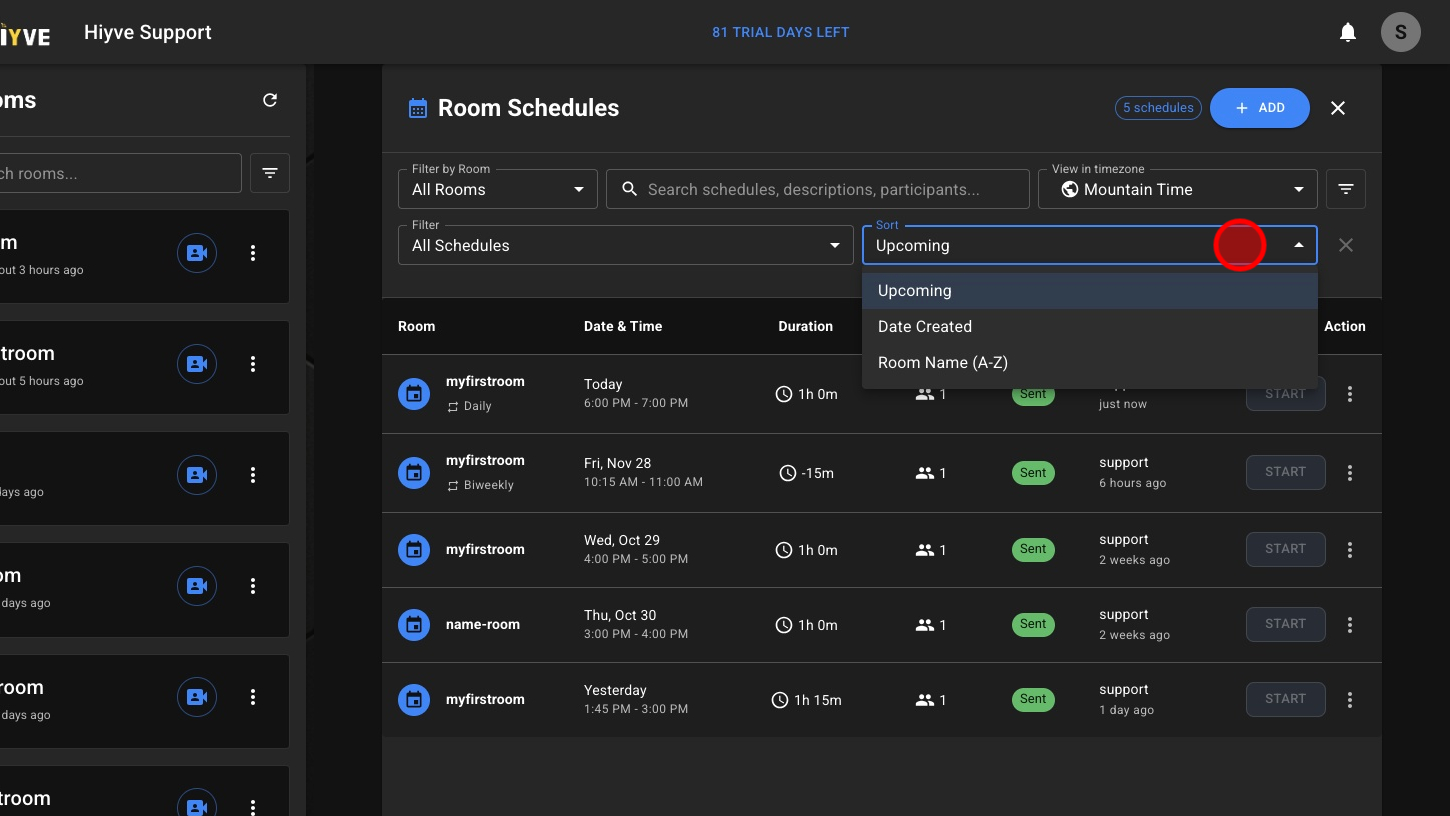Expand the Filter by Room dropdown
The image size is (1450, 816).
pos(497,189)
